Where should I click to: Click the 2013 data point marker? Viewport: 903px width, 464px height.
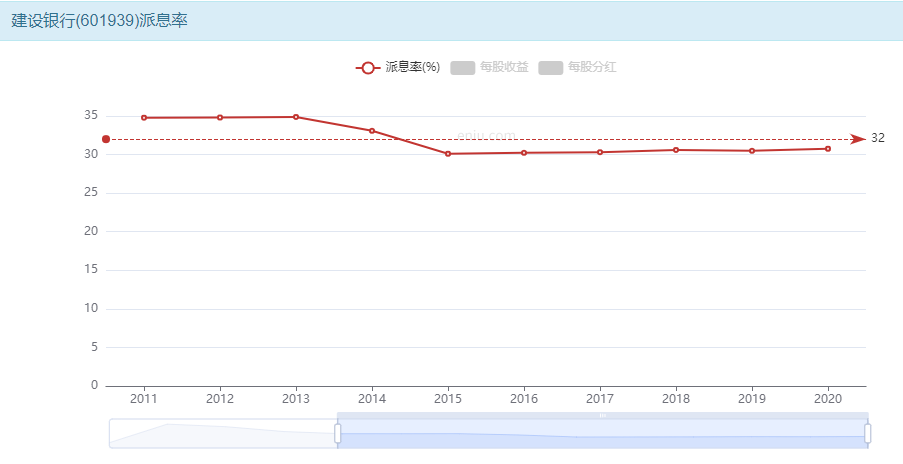(296, 117)
